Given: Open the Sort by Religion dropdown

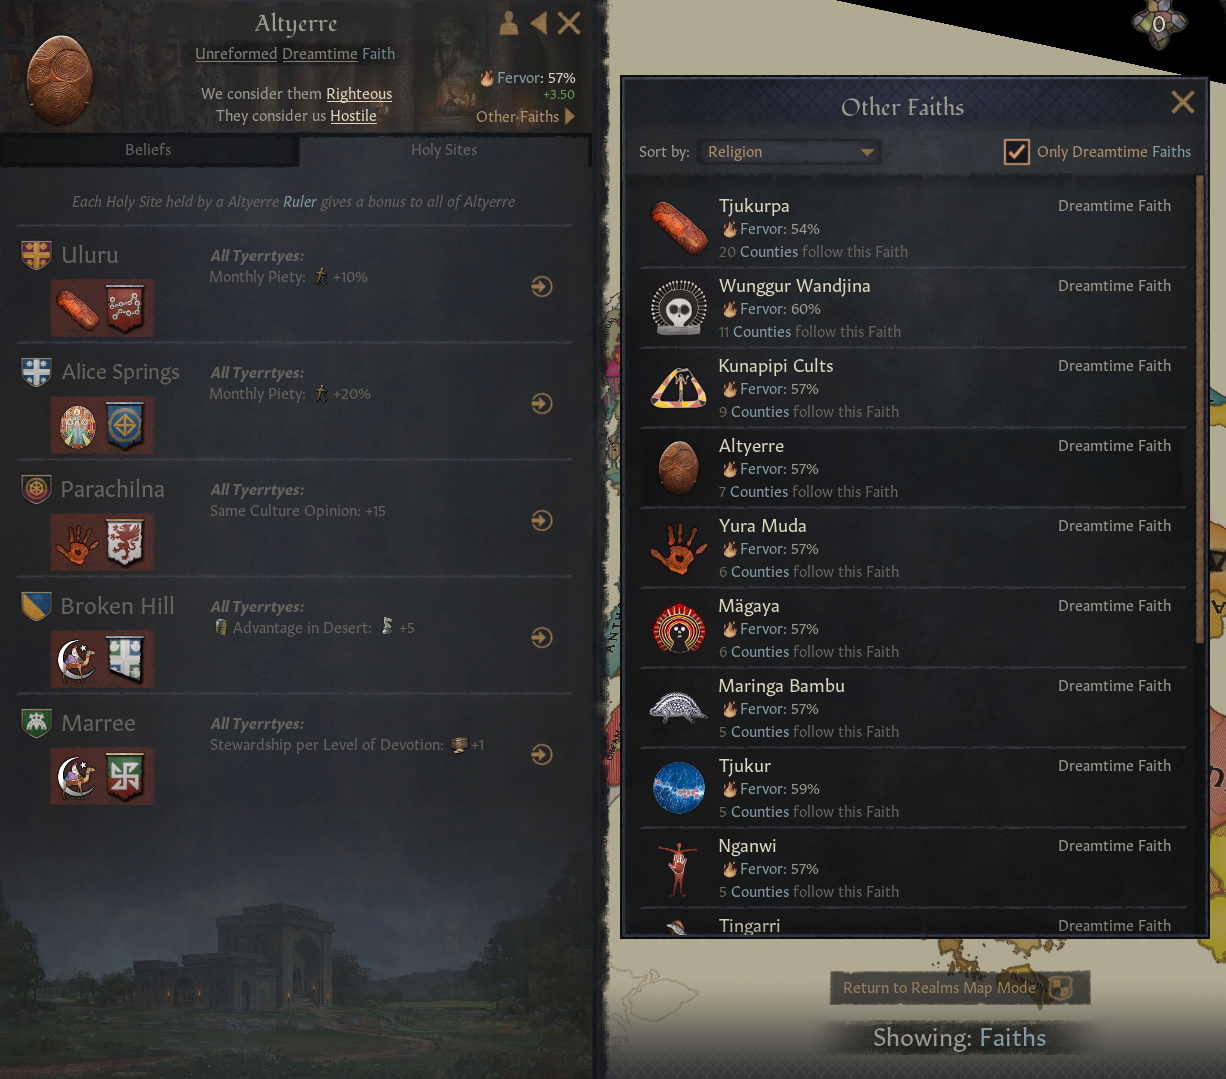Looking at the screenshot, I should click(789, 152).
